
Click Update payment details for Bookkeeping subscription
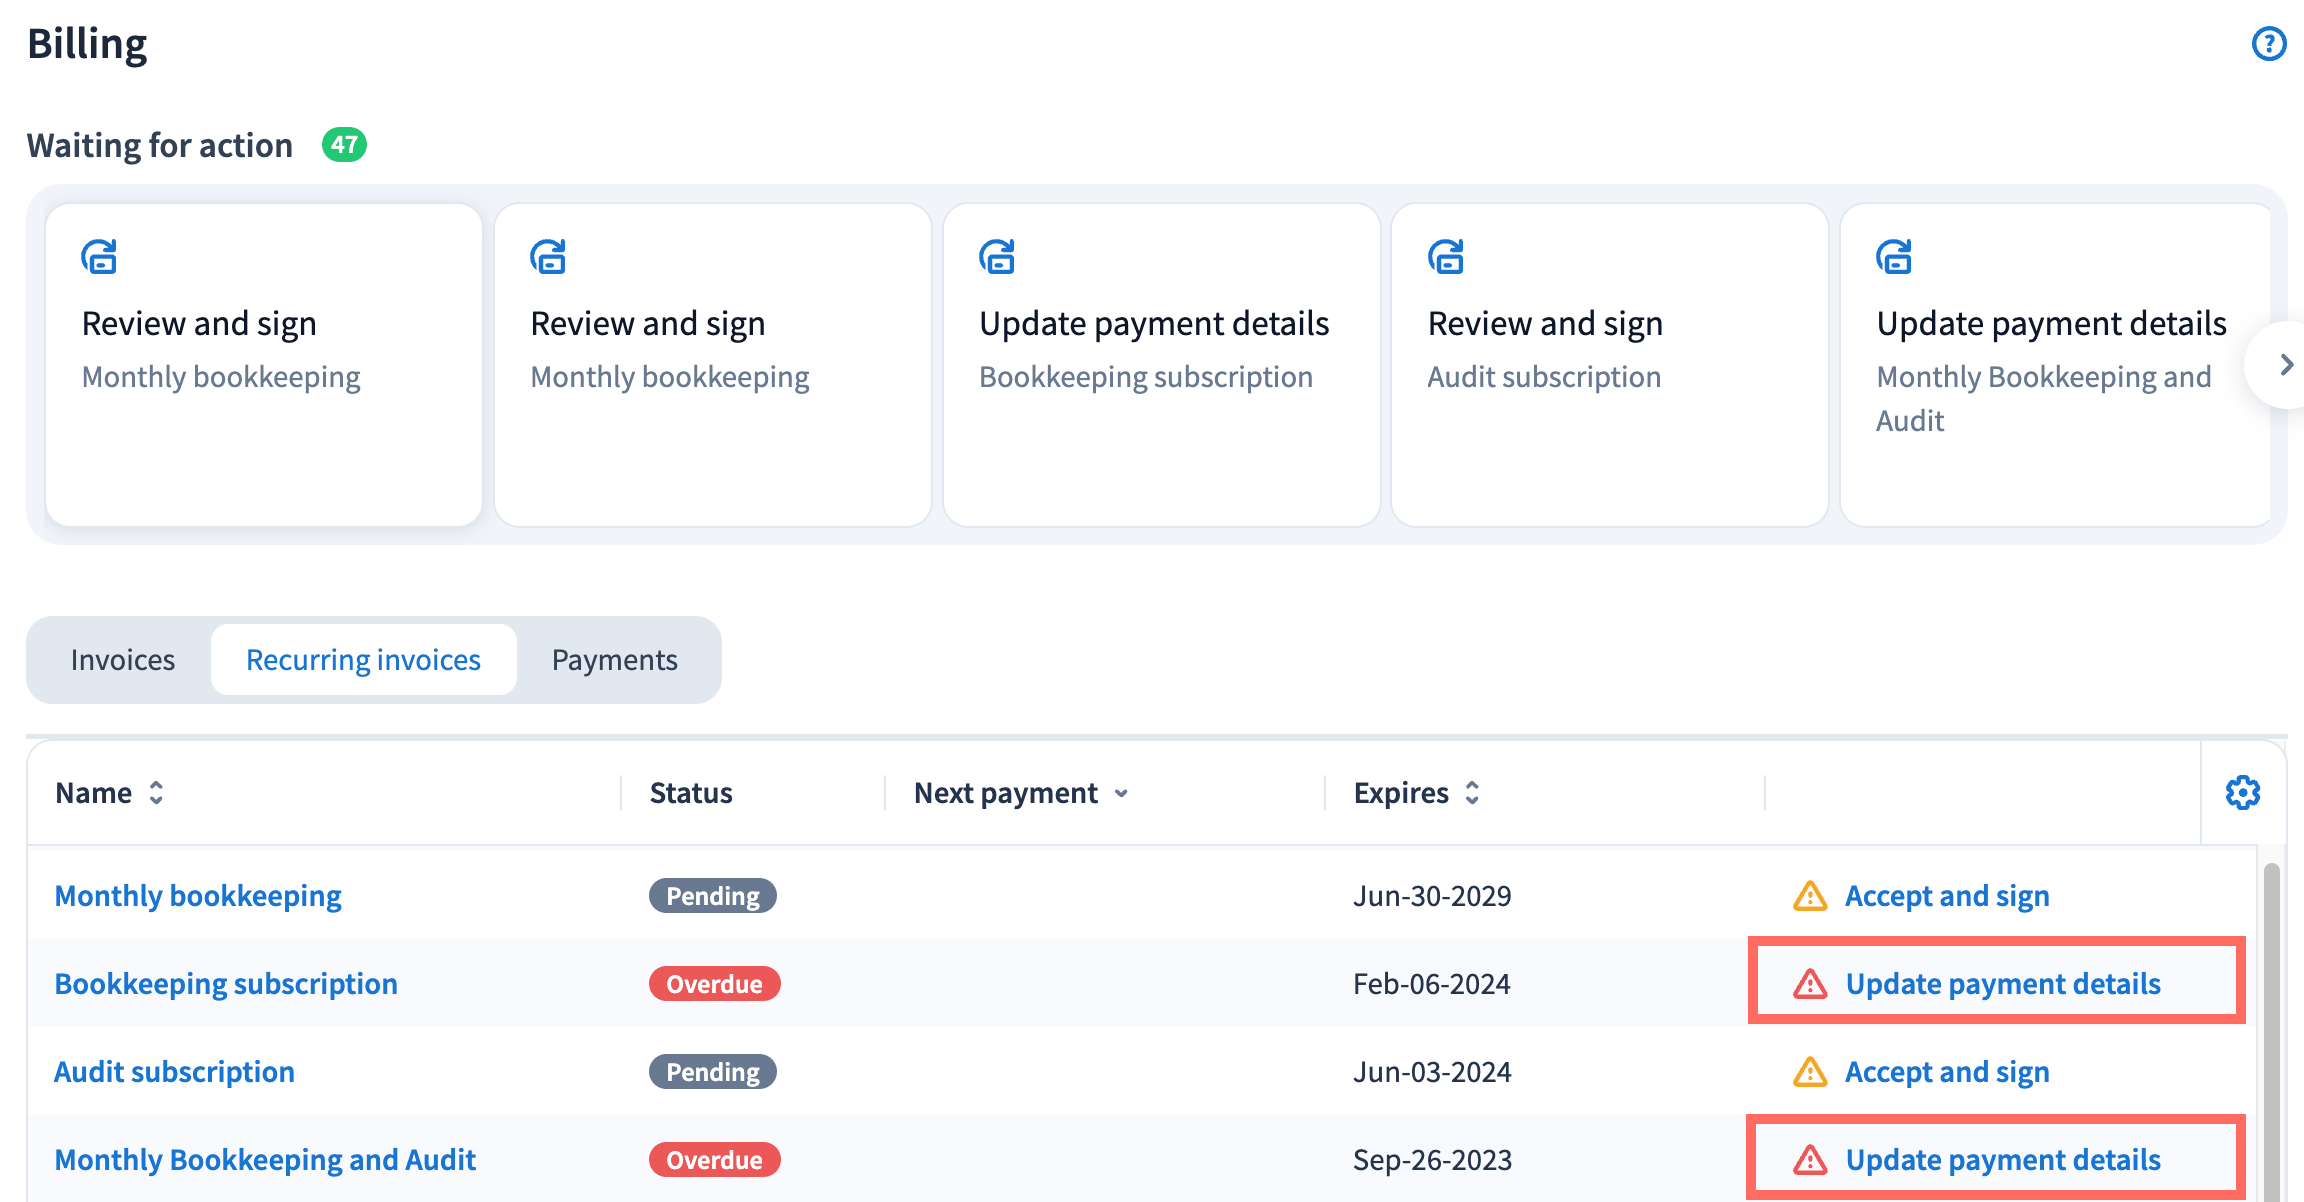pyautogui.click(x=2002, y=984)
